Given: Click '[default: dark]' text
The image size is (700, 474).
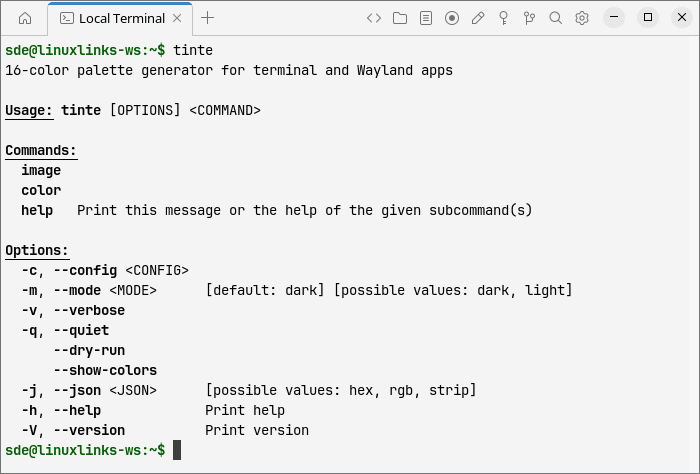Looking at the screenshot, I should 265,291.
